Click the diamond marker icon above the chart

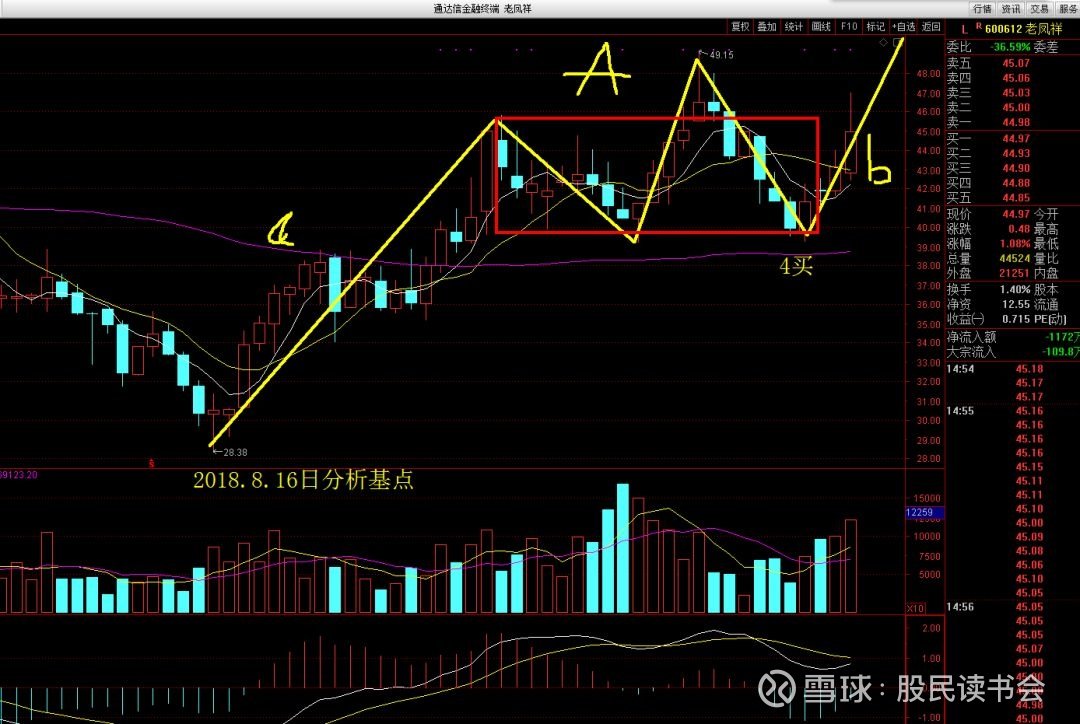pyautogui.click(x=884, y=43)
